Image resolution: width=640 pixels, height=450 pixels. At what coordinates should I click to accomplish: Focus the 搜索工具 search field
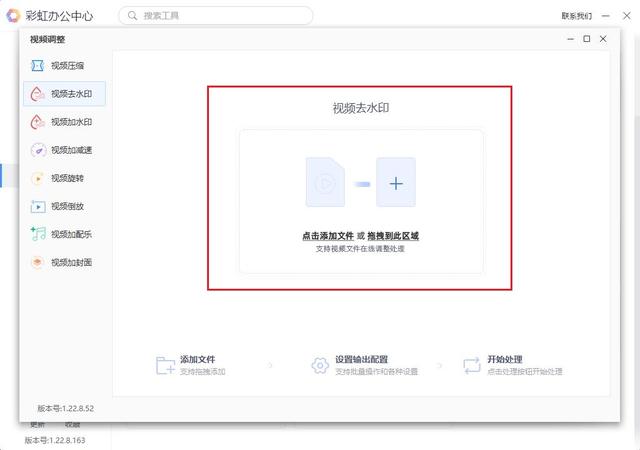[x=216, y=16]
